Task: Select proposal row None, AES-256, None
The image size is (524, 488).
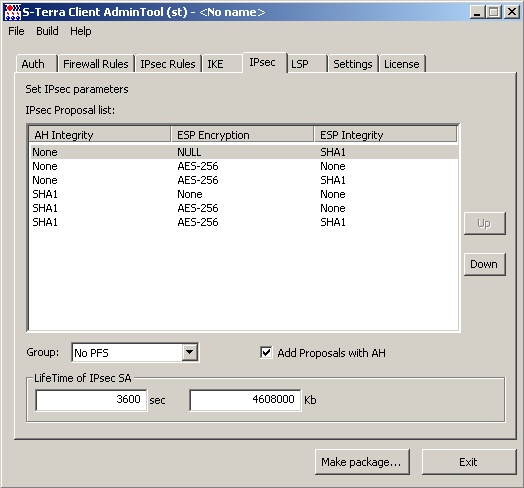Action: pos(244,166)
